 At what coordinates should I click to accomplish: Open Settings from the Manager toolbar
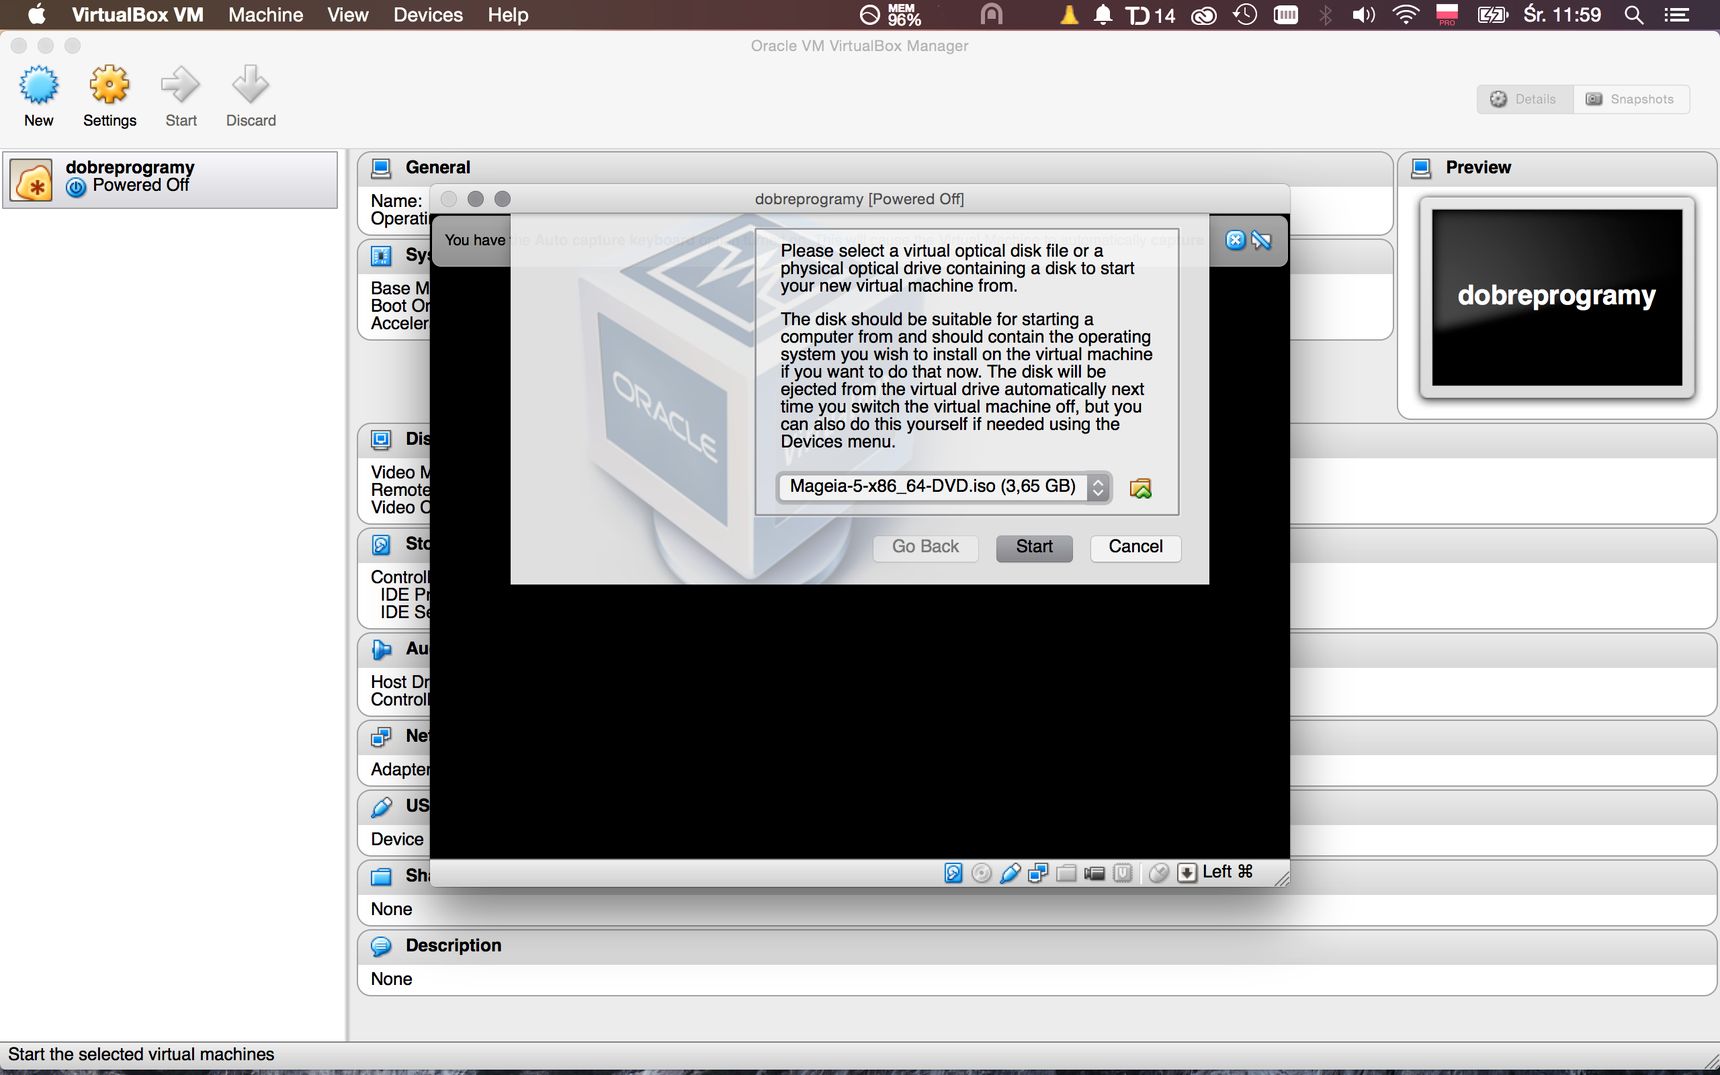(x=109, y=96)
